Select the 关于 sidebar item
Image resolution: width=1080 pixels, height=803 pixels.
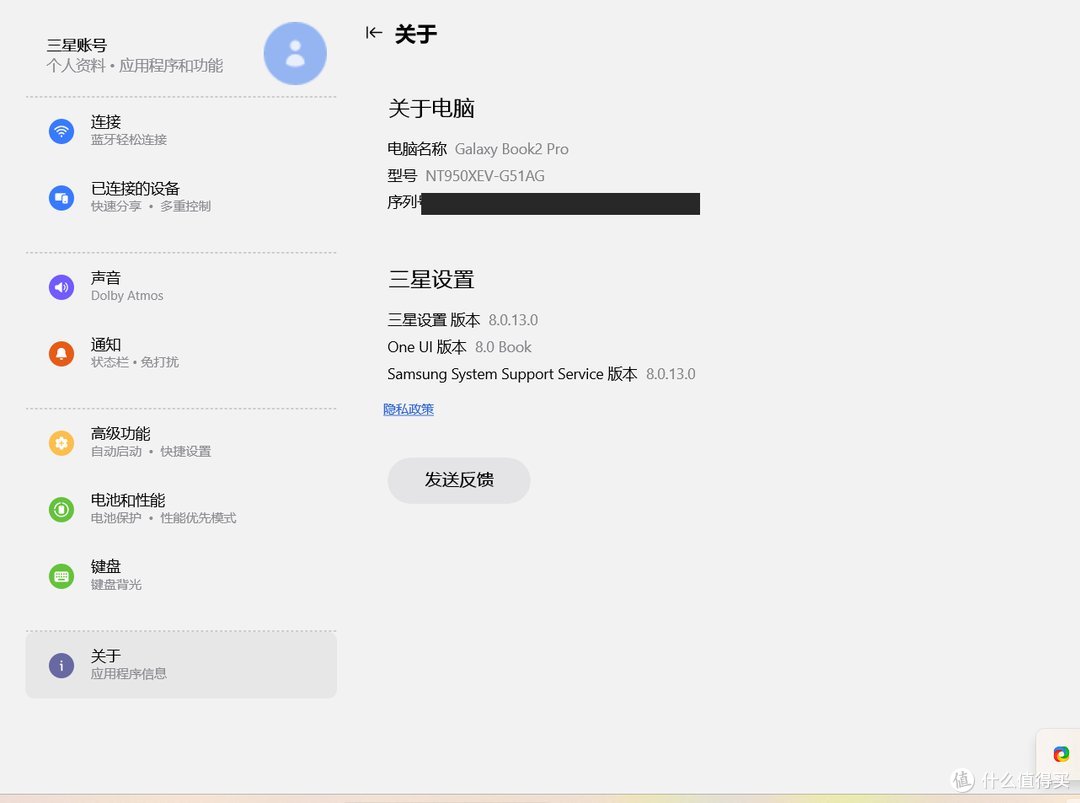pyautogui.click(x=180, y=665)
